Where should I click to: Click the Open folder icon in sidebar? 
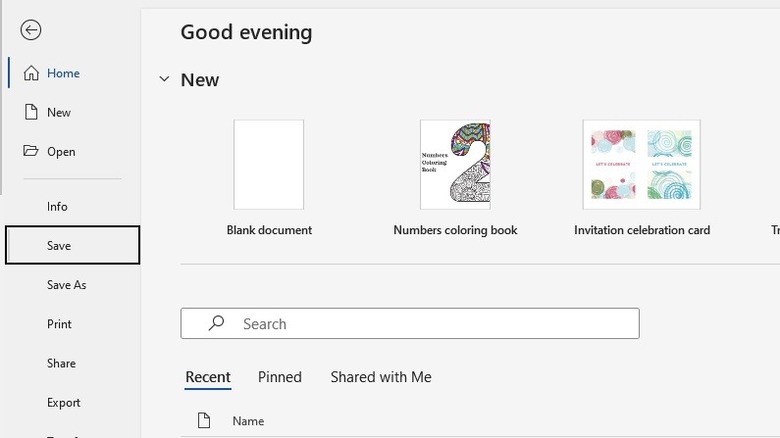tap(31, 151)
